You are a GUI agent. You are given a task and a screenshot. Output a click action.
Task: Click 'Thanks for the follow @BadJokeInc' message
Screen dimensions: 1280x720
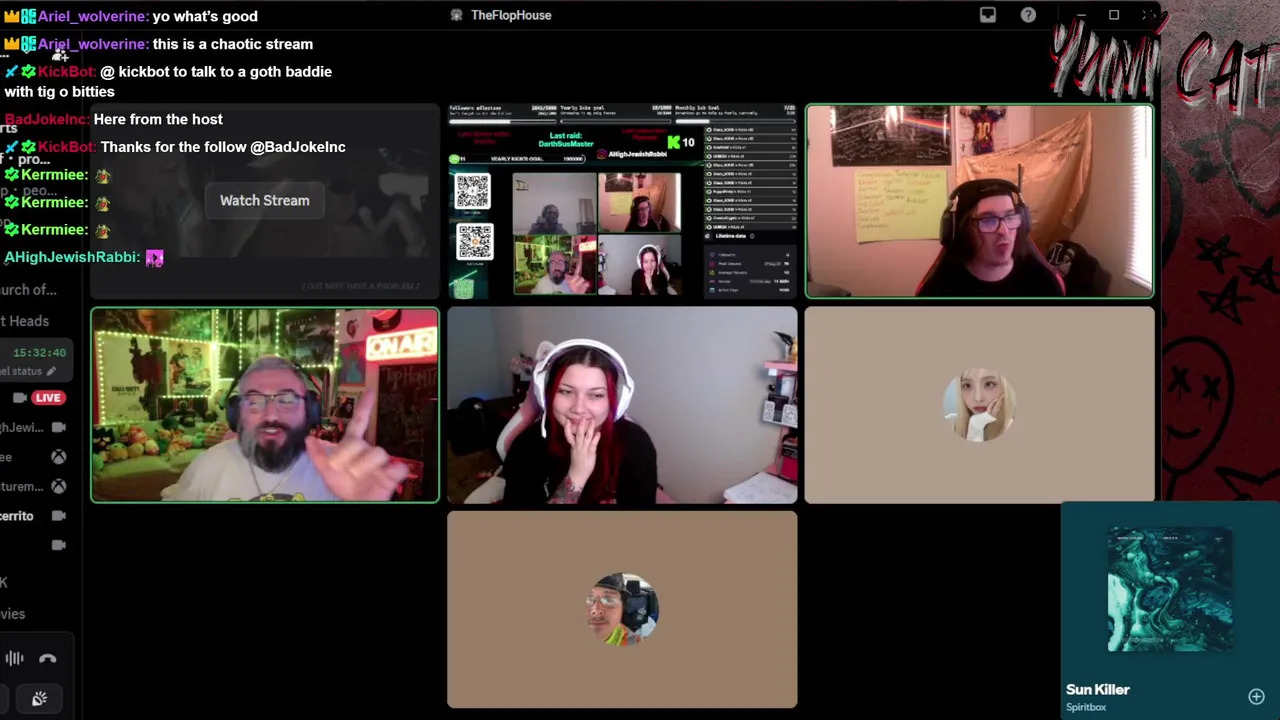[x=223, y=147]
